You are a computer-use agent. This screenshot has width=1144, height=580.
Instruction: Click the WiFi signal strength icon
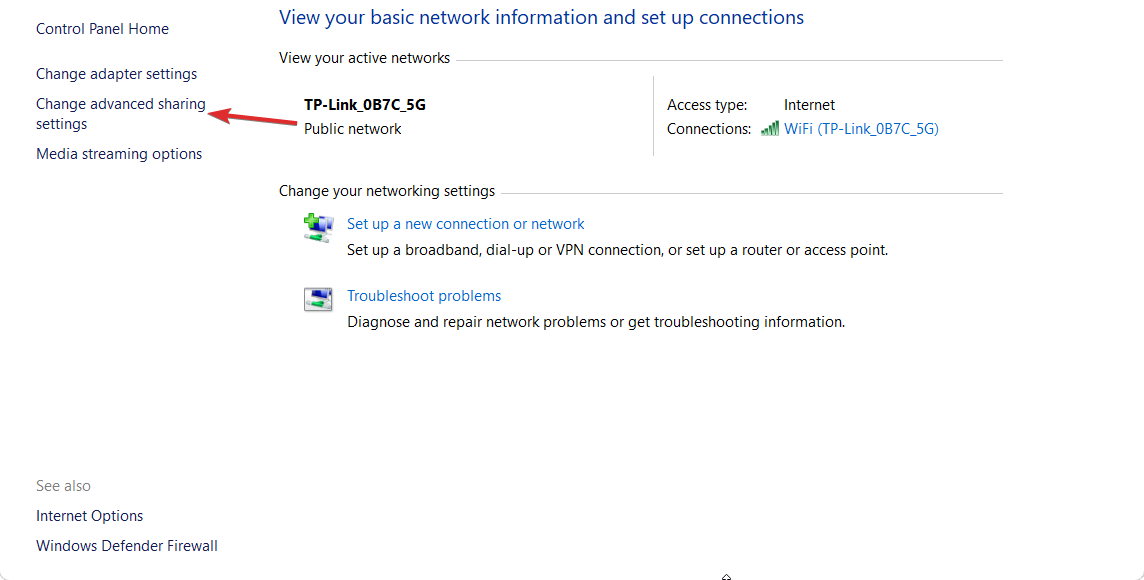coord(770,128)
